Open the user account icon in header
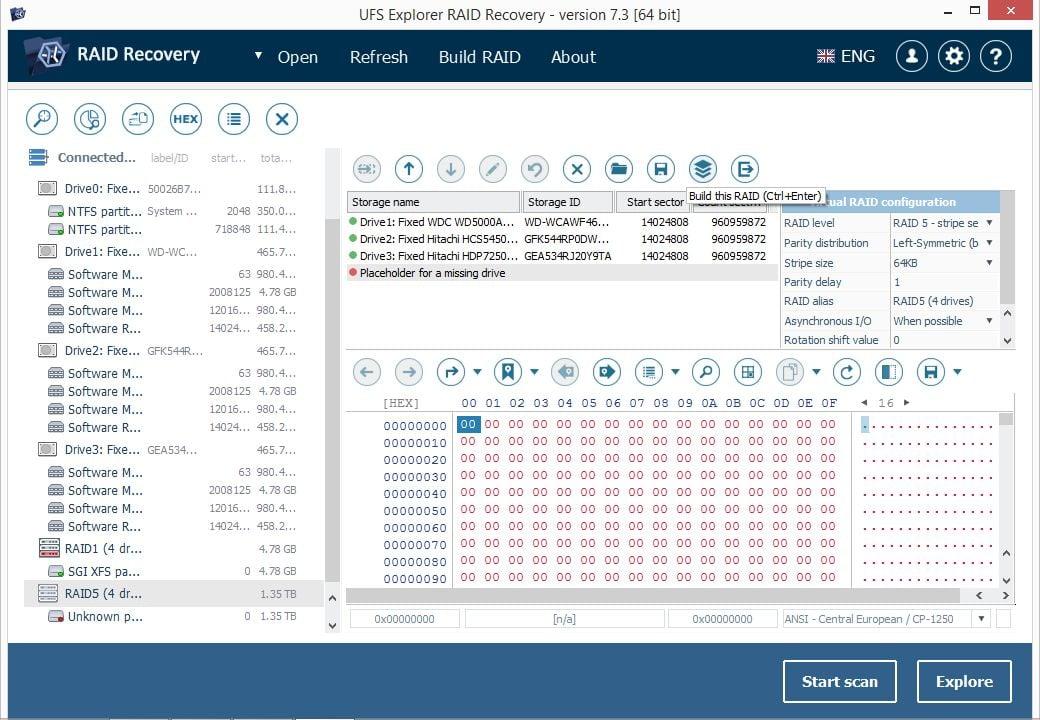The width and height of the screenshot is (1040, 720). click(x=912, y=56)
